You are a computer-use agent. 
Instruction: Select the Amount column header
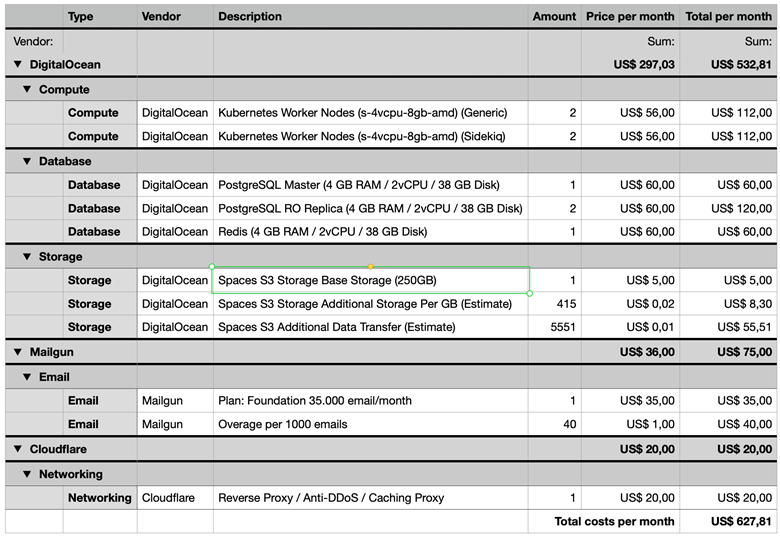click(554, 16)
